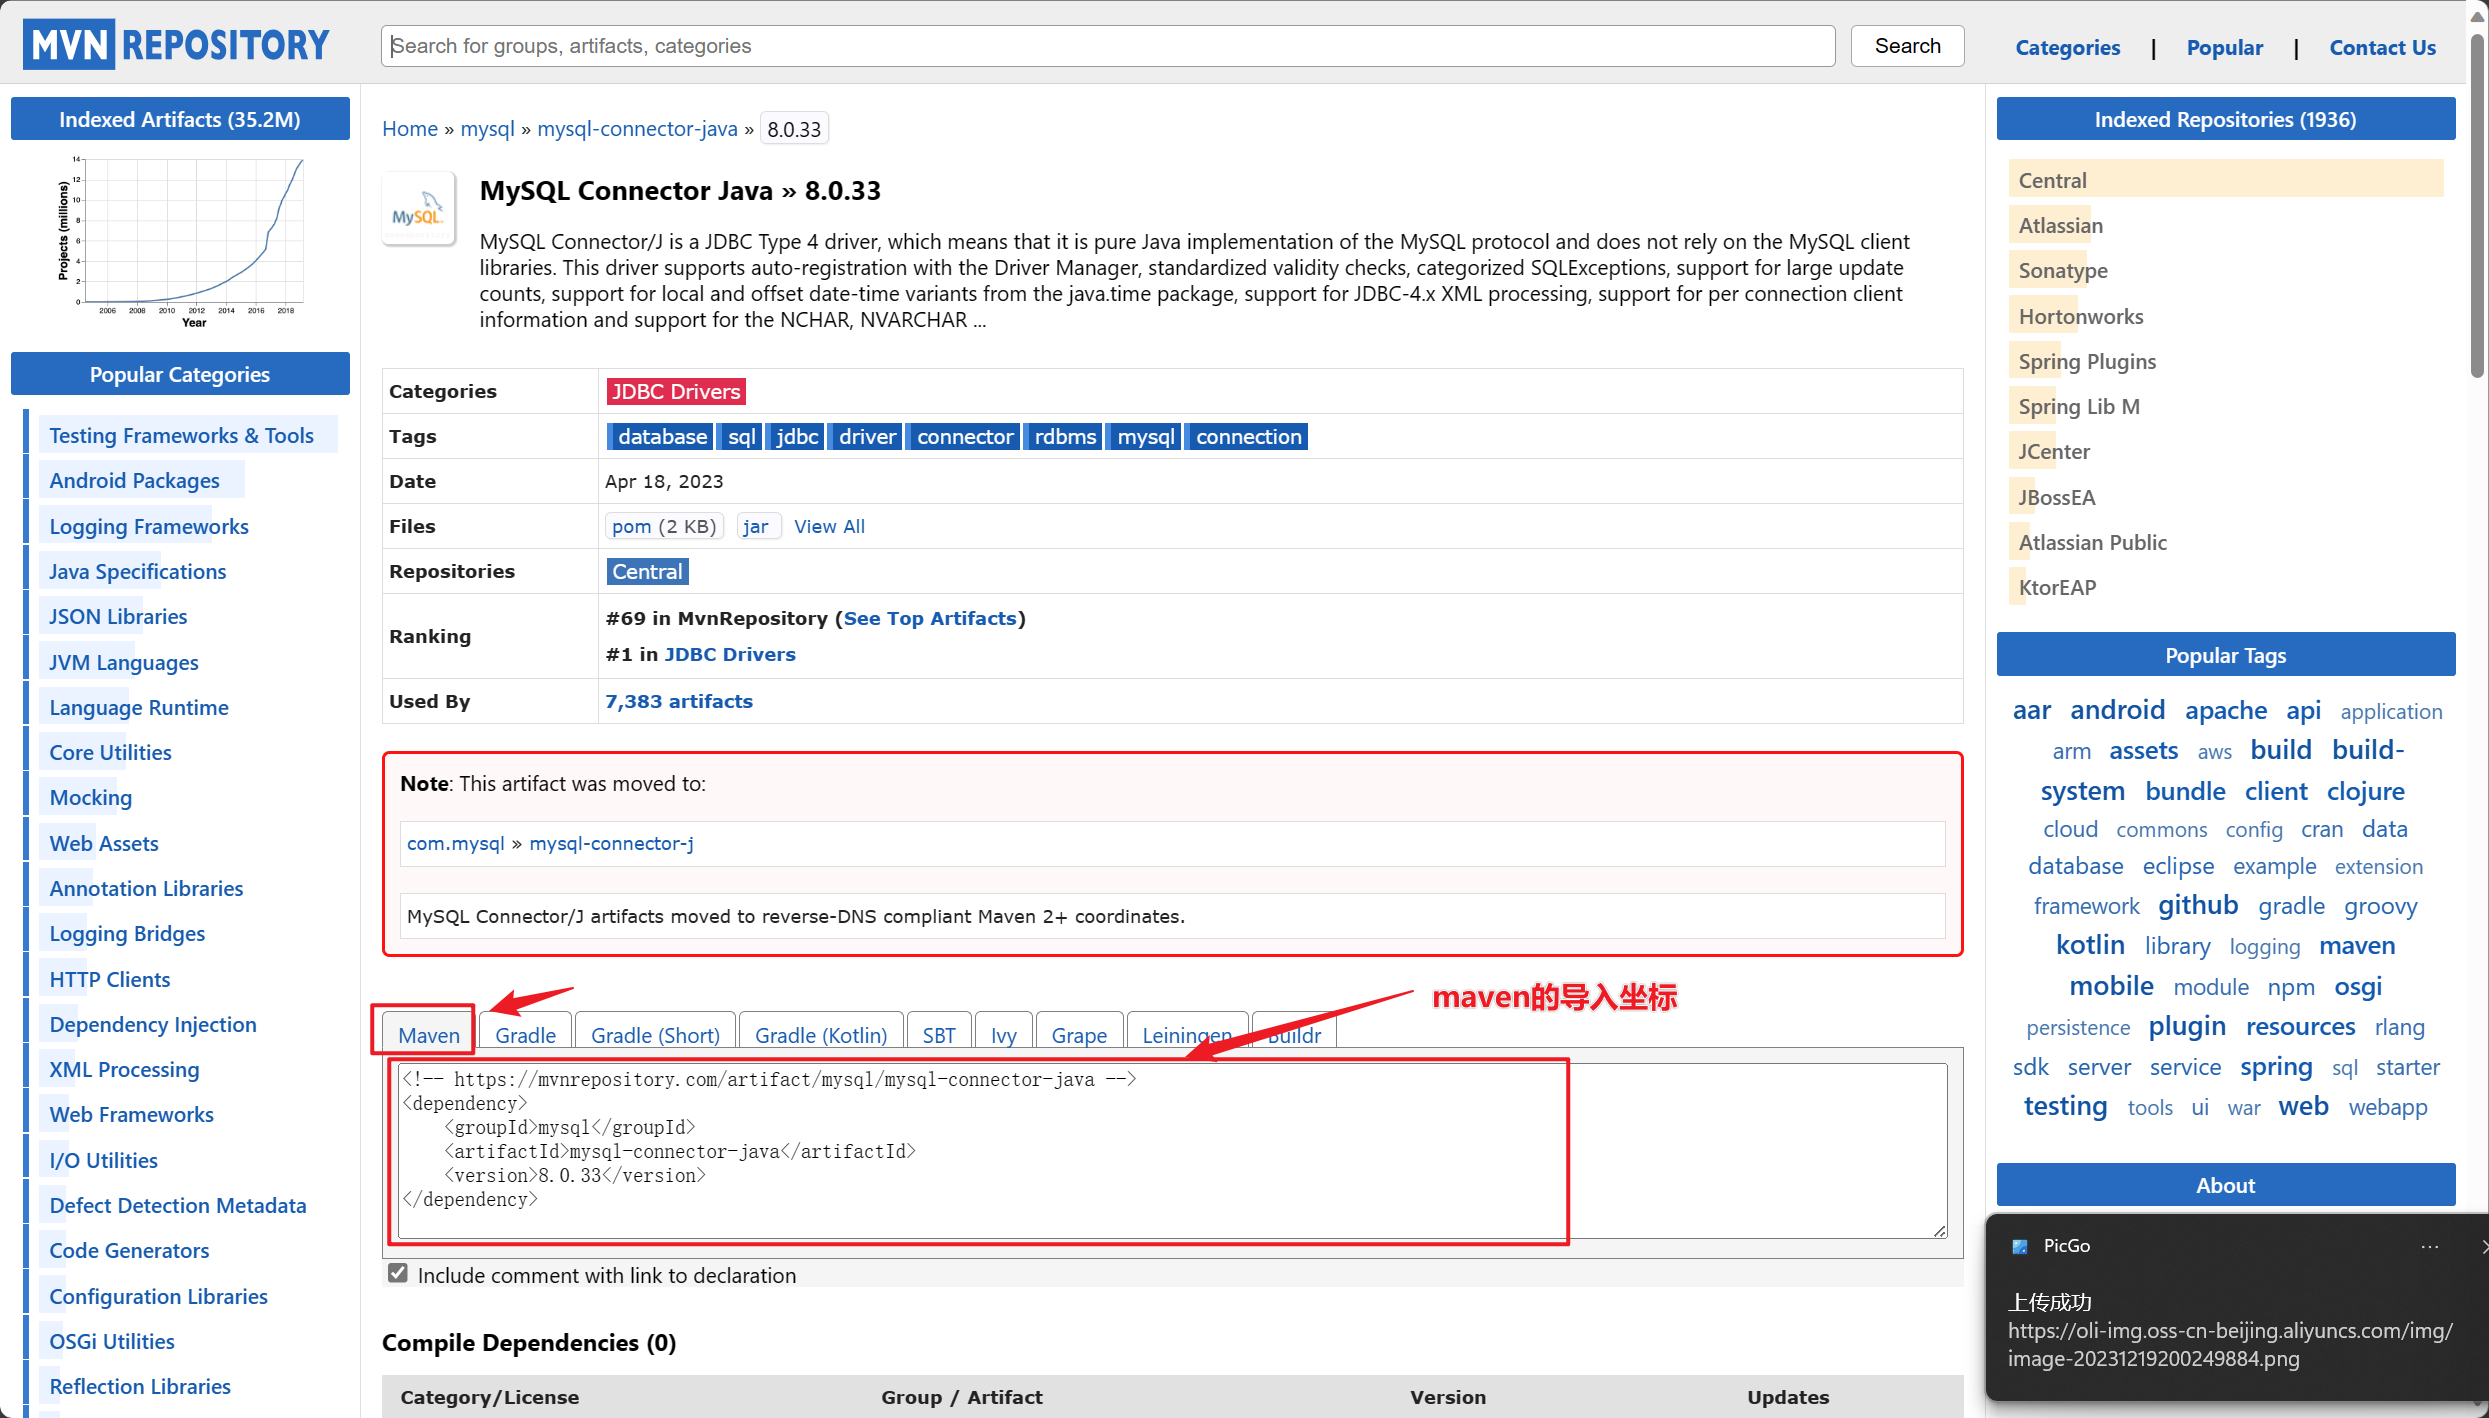
Task: Open View All files link
Action: pos(829,526)
